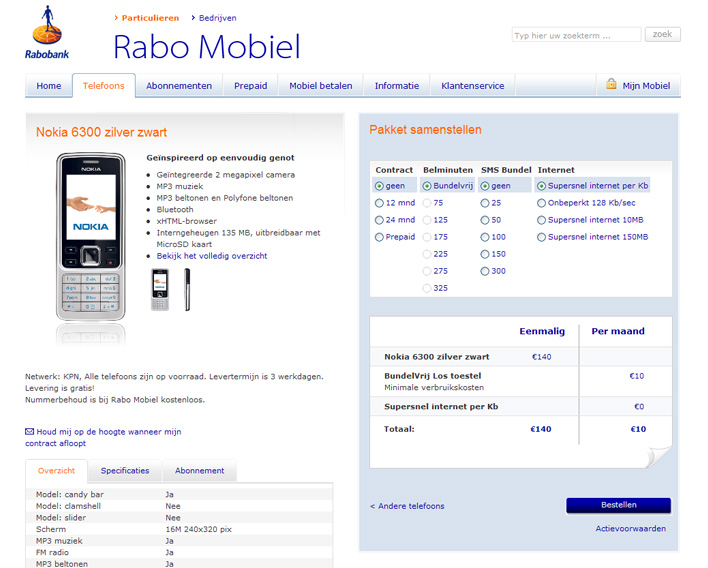Select 275 belminuten option
Screen dimensions: 708x568
[x=427, y=271]
